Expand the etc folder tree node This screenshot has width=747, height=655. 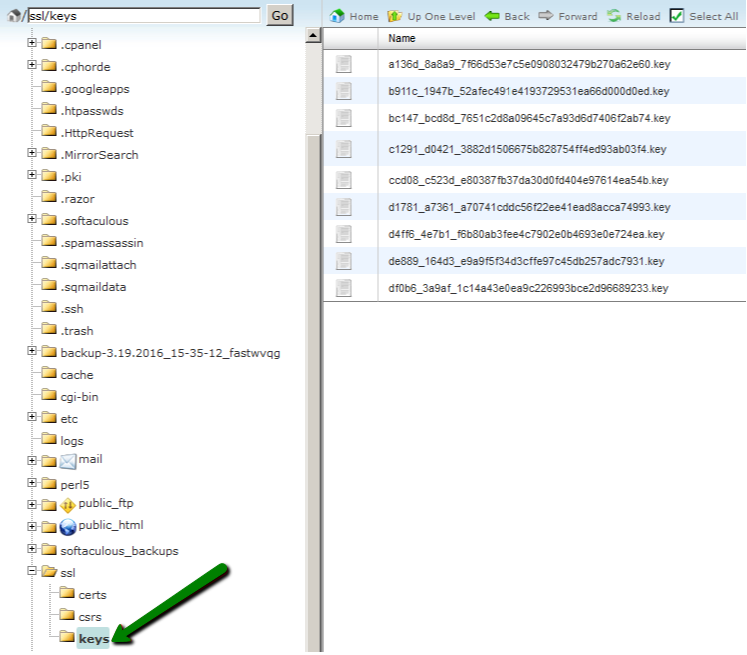(32, 418)
